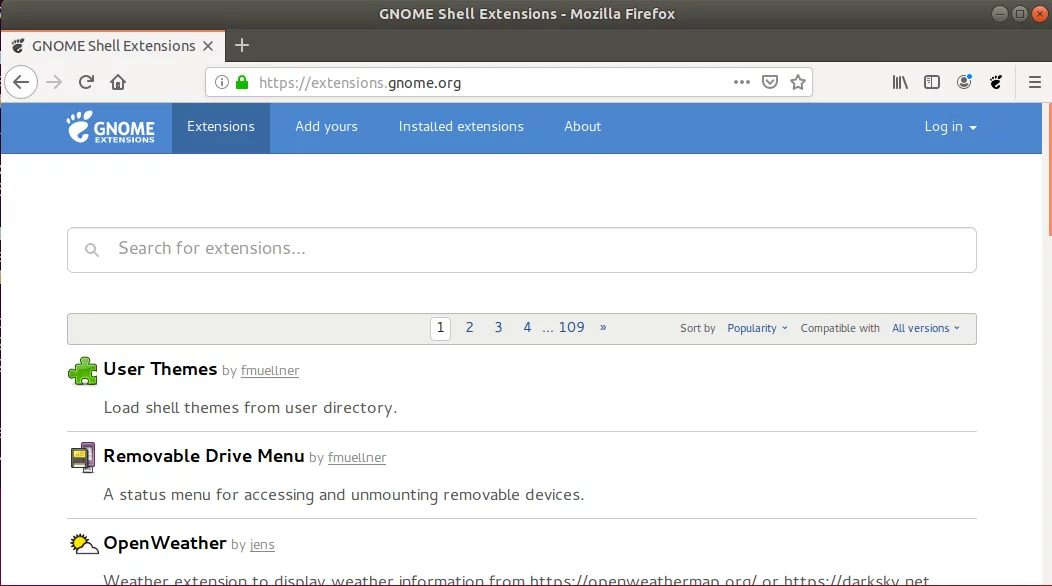Go to Installed extensions
The image size is (1052, 586).
click(461, 127)
